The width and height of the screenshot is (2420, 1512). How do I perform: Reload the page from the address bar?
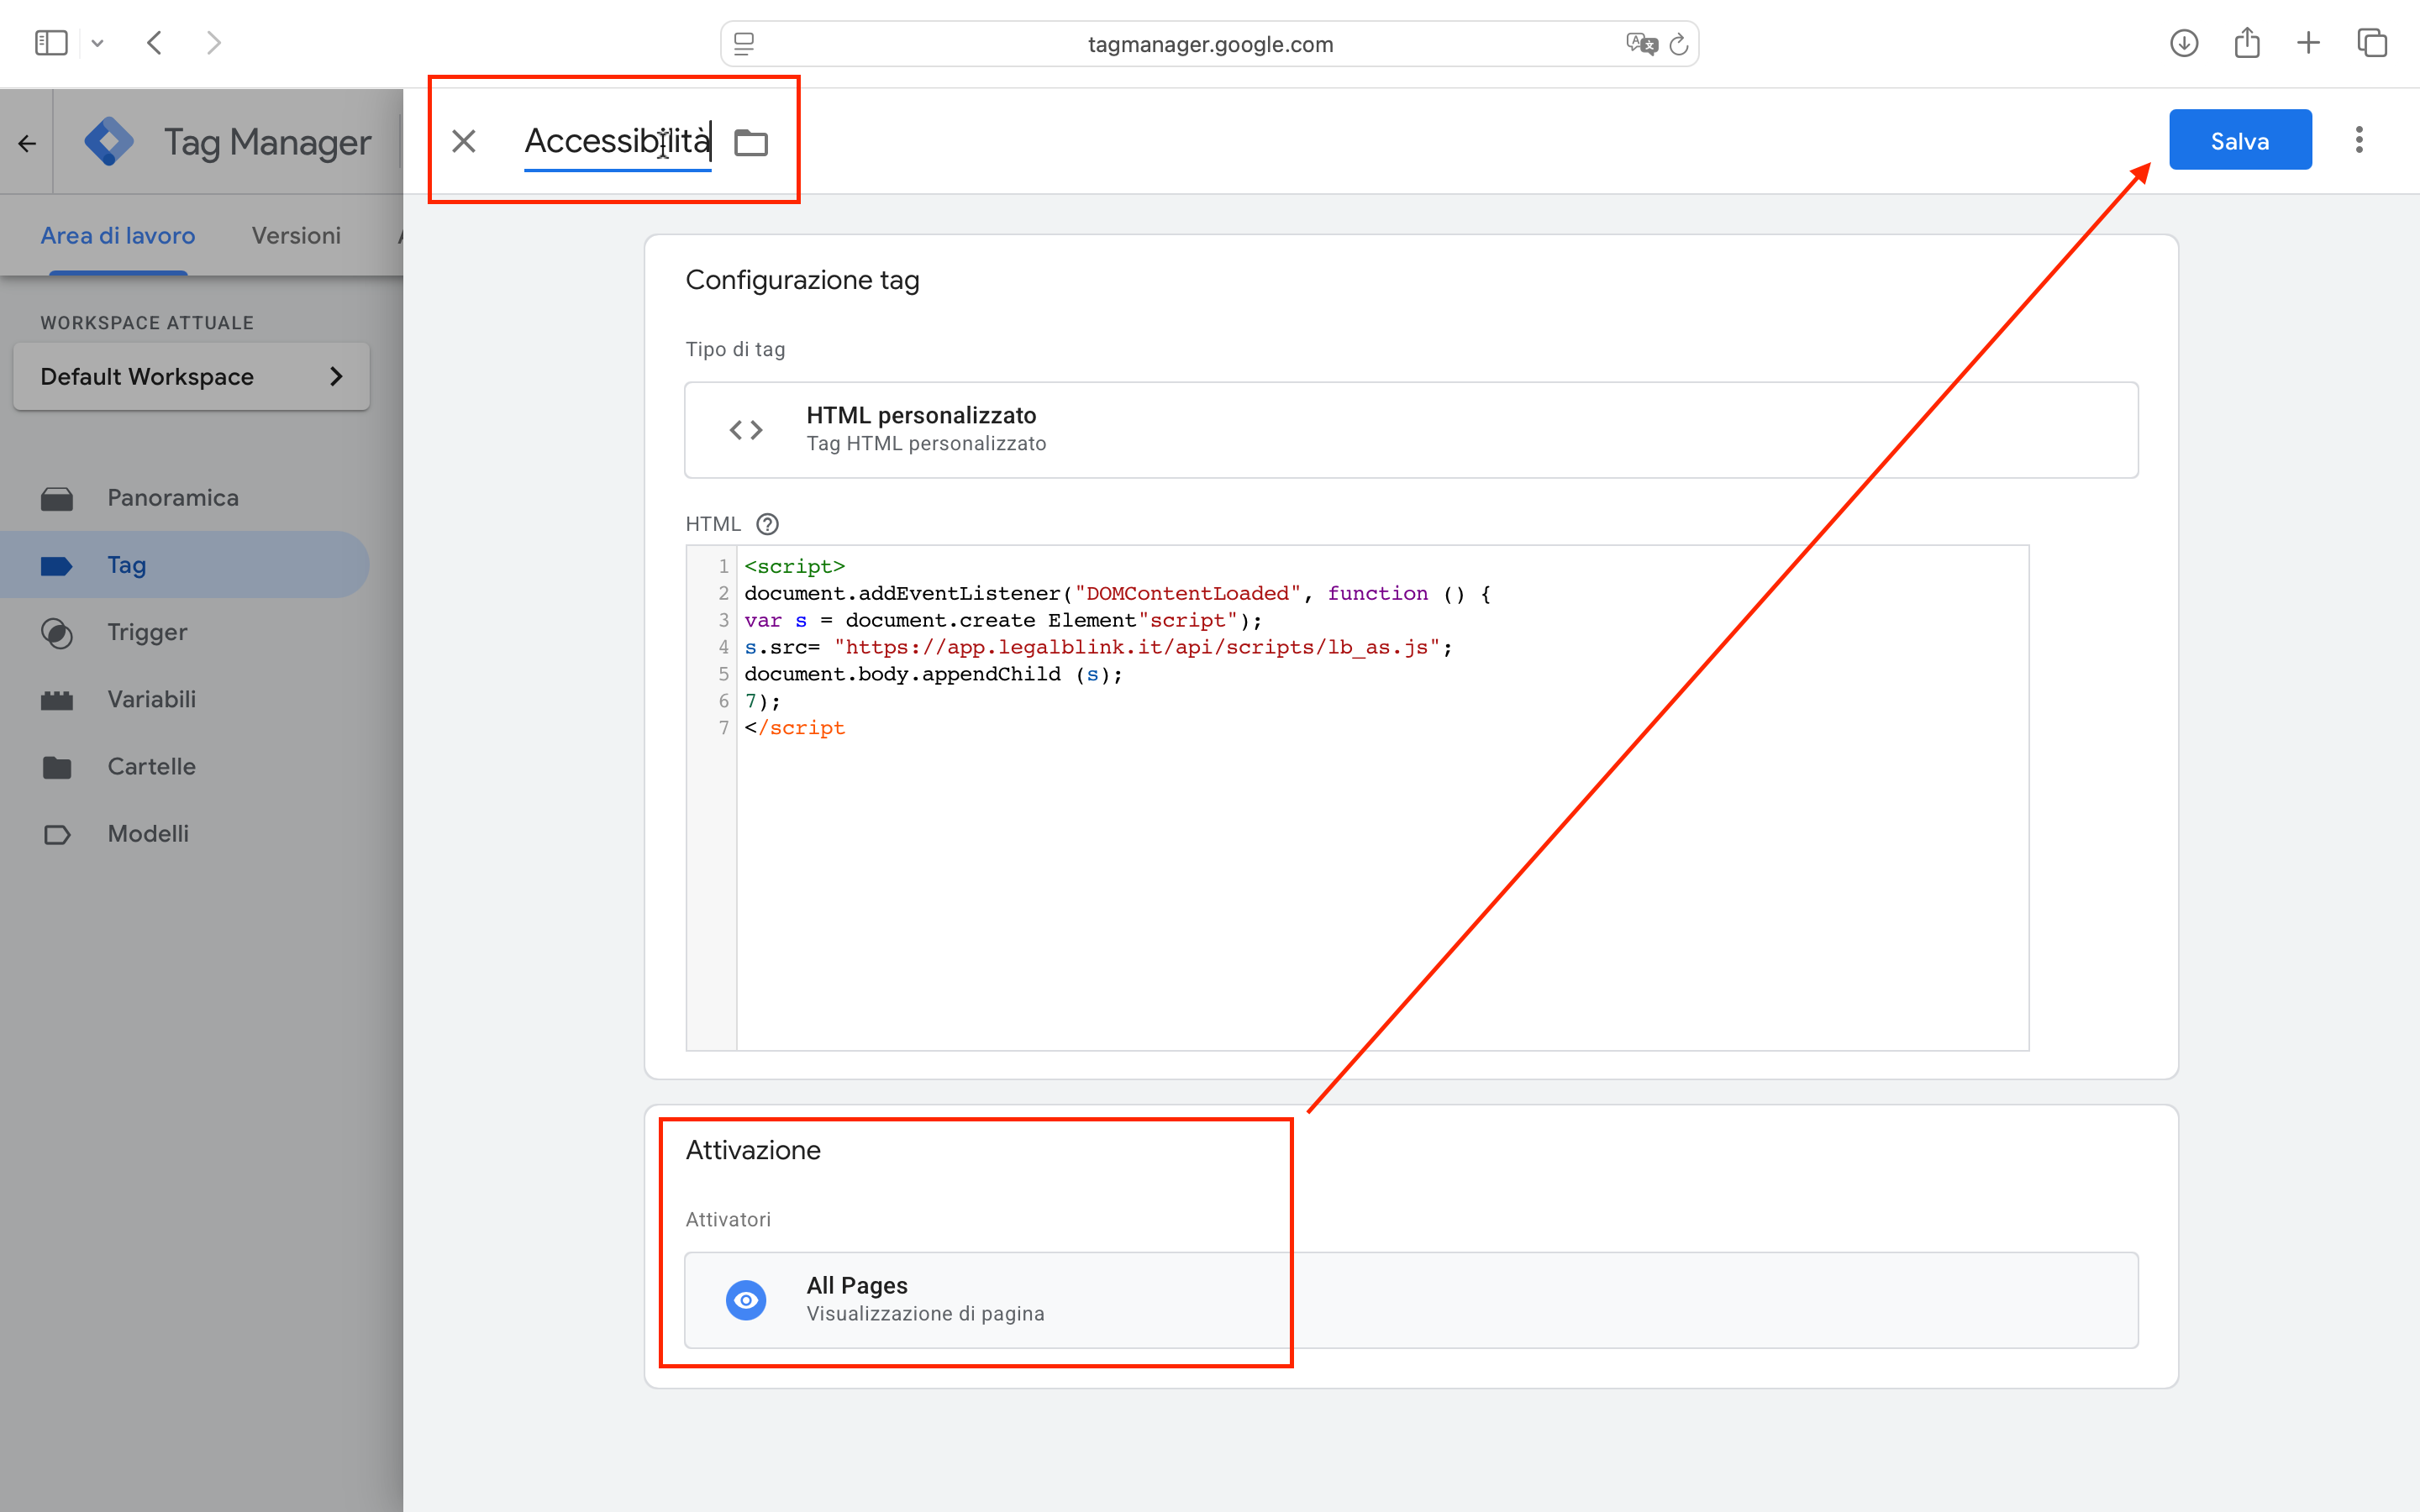click(1679, 44)
